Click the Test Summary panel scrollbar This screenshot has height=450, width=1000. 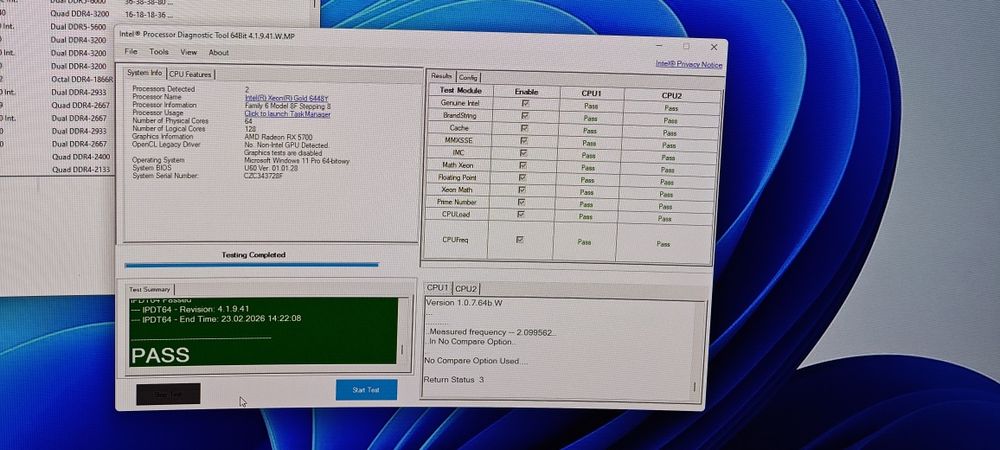coord(401,331)
